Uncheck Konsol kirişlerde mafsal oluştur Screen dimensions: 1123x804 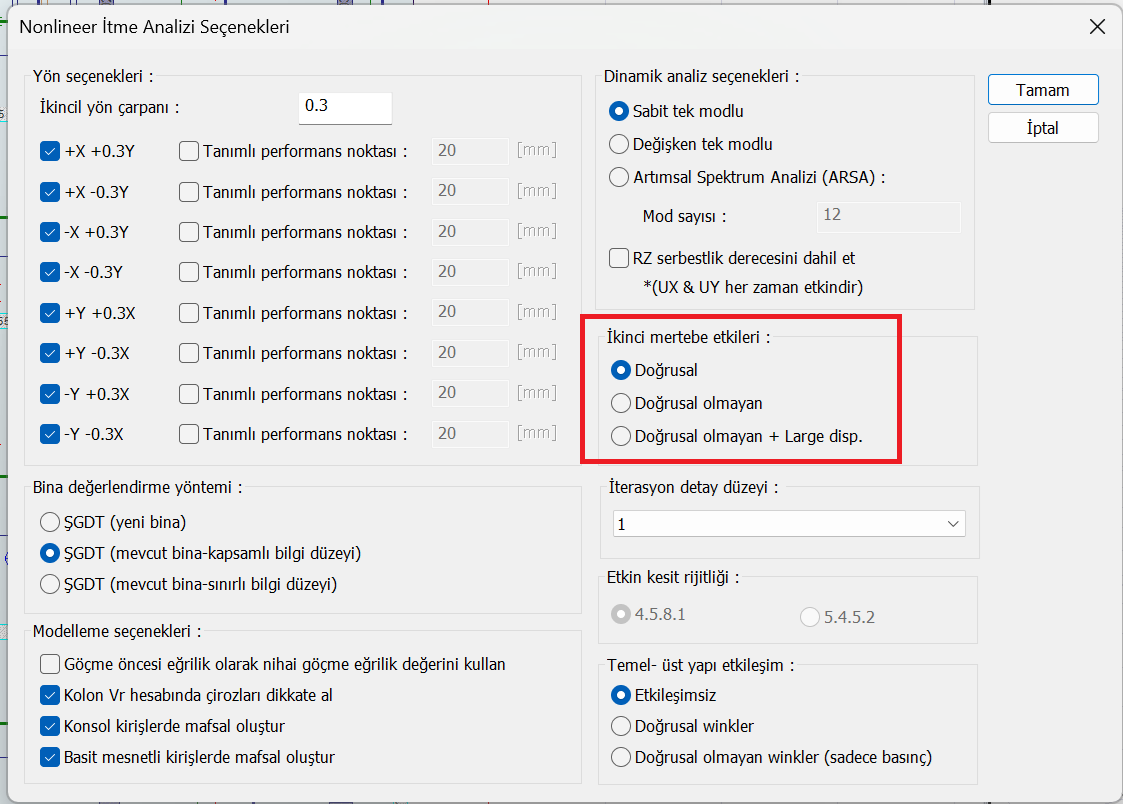[50, 726]
